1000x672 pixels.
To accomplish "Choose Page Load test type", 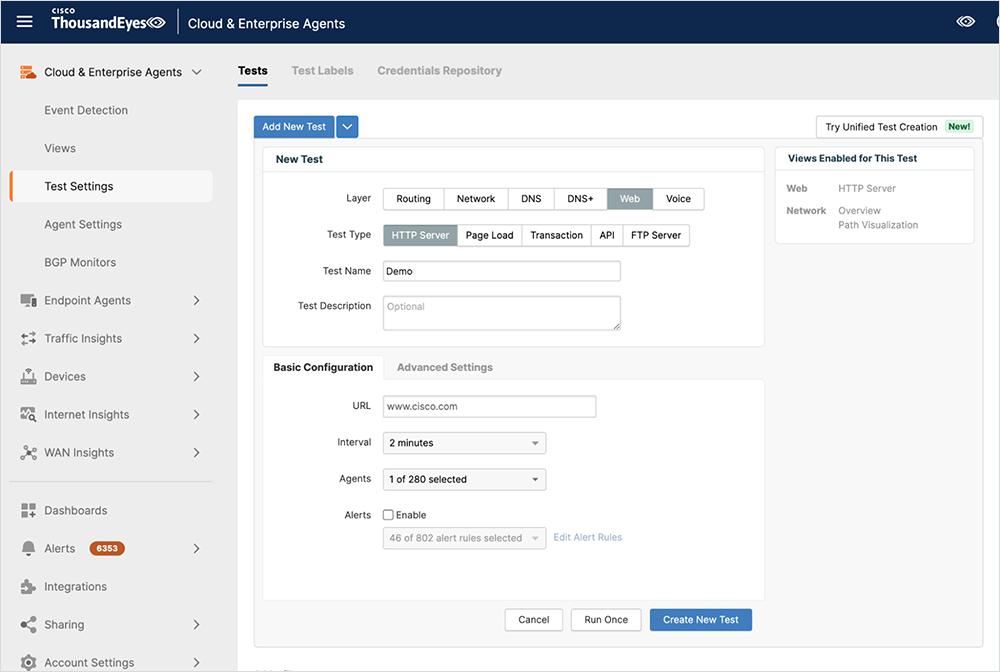I will pyautogui.click(x=489, y=235).
